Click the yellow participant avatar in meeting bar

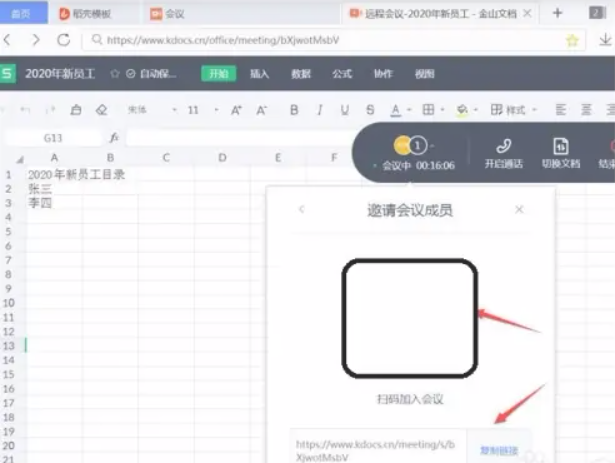[x=402, y=146]
